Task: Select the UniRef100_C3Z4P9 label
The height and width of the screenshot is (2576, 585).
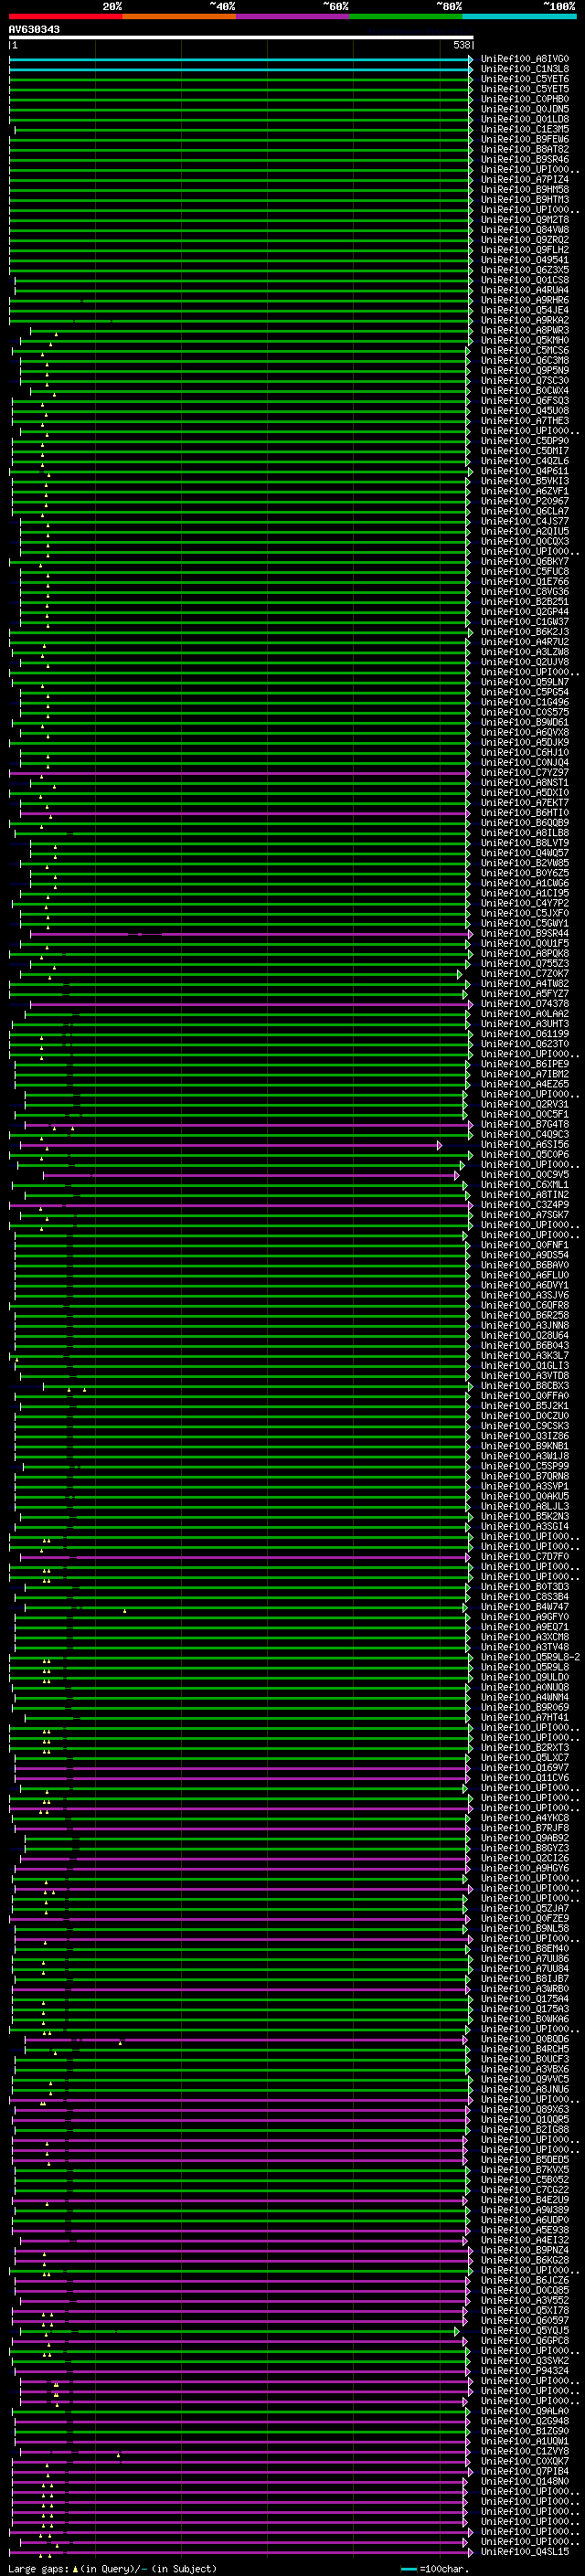Action: (525, 1205)
